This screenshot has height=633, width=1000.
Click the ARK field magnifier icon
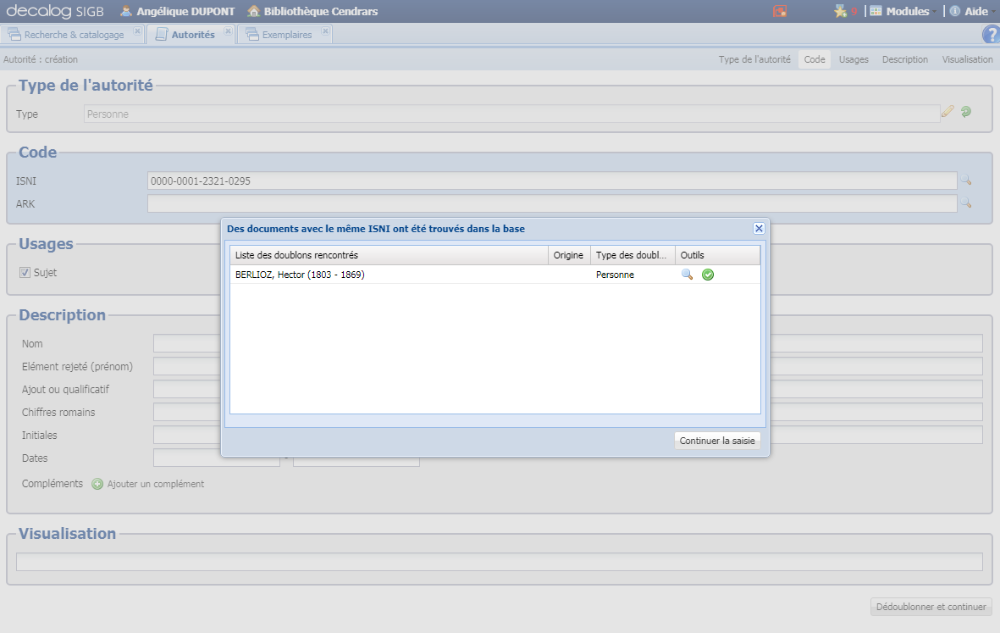(x=966, y=203)
